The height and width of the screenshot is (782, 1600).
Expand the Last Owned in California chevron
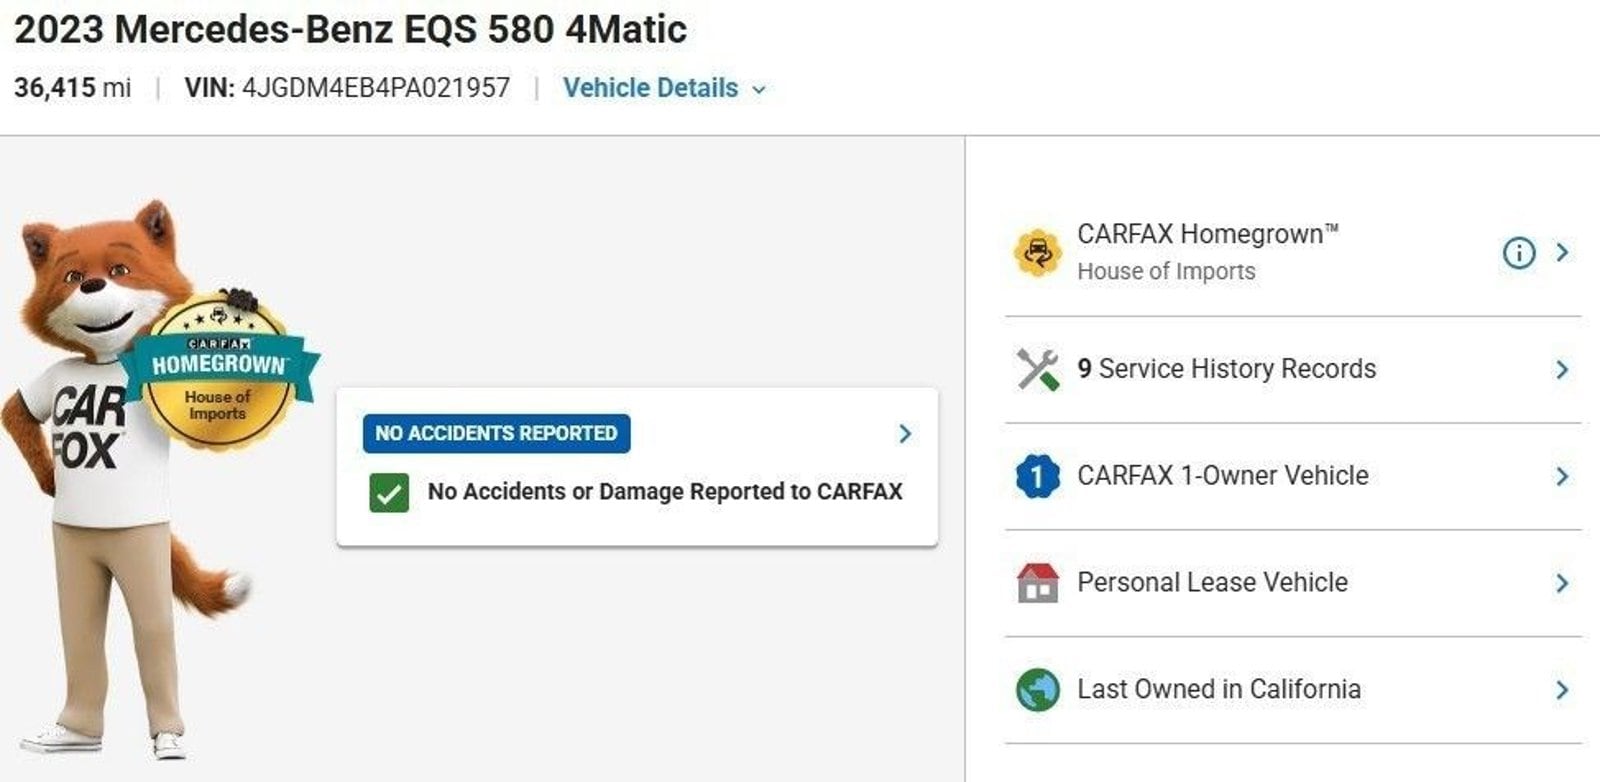[1562, 690]
